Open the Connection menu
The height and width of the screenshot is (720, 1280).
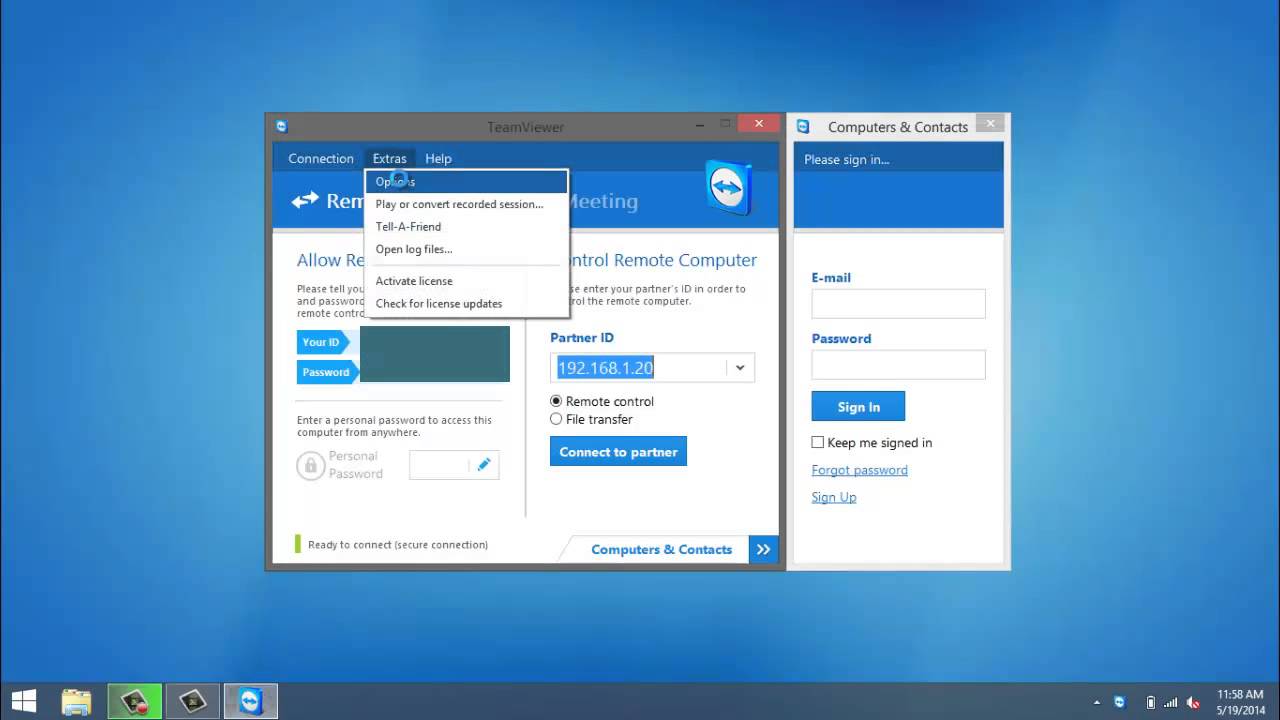[321, 158]
